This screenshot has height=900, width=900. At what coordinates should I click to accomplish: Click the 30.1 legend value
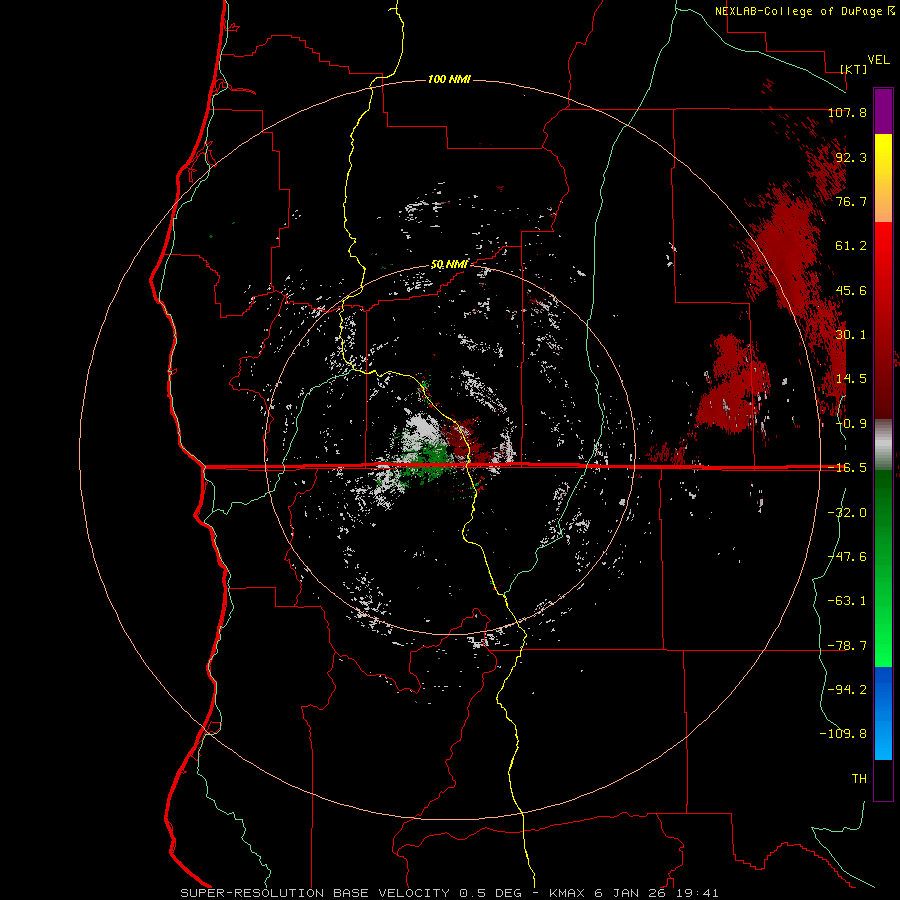point(851,335)
